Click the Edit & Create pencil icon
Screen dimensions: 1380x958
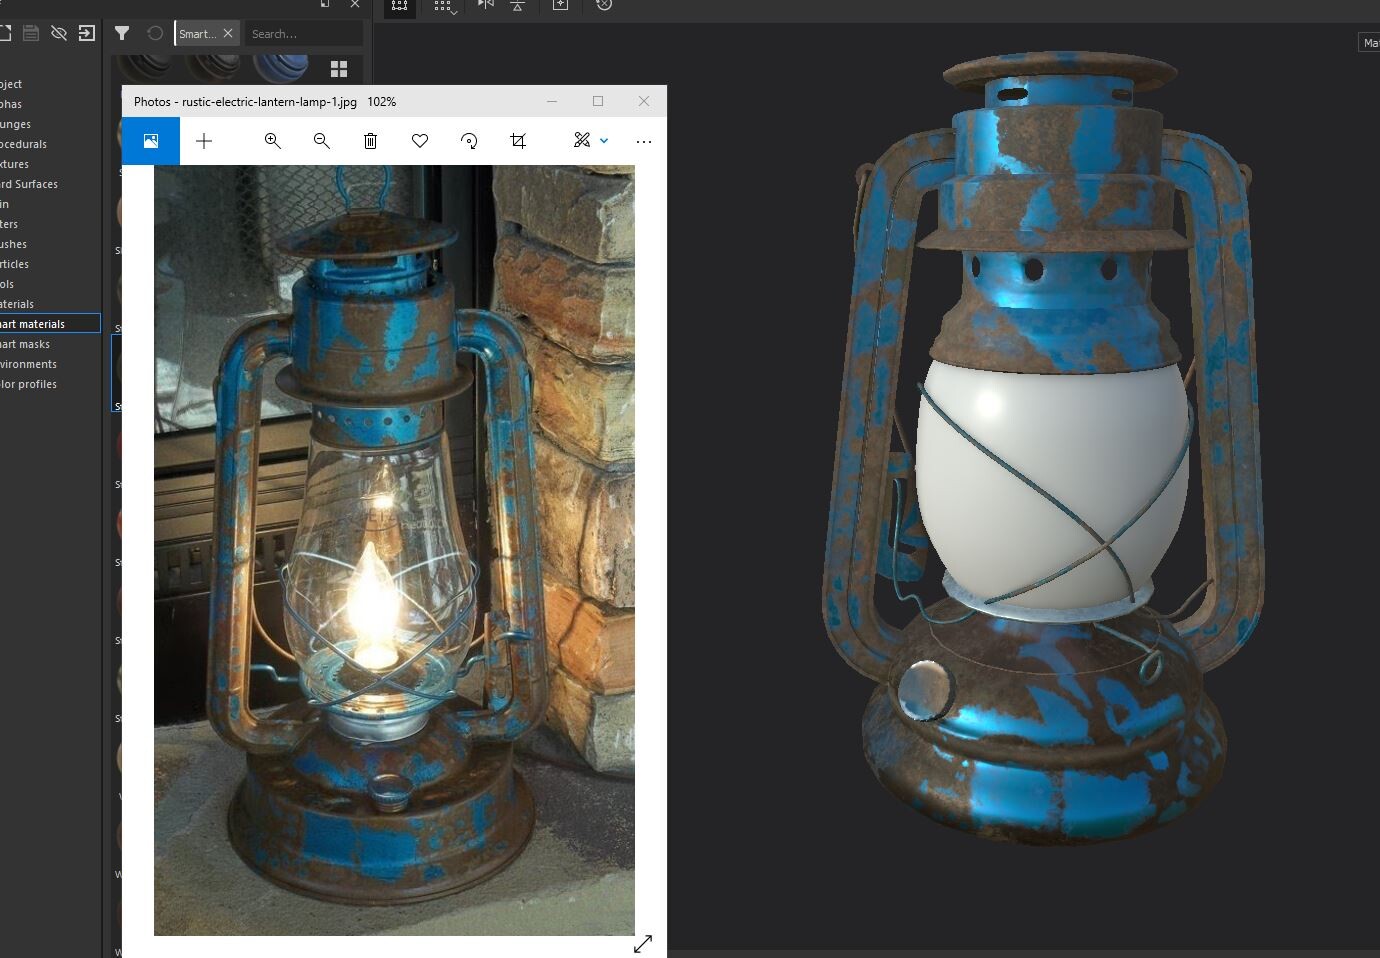(x=581, y=140)
